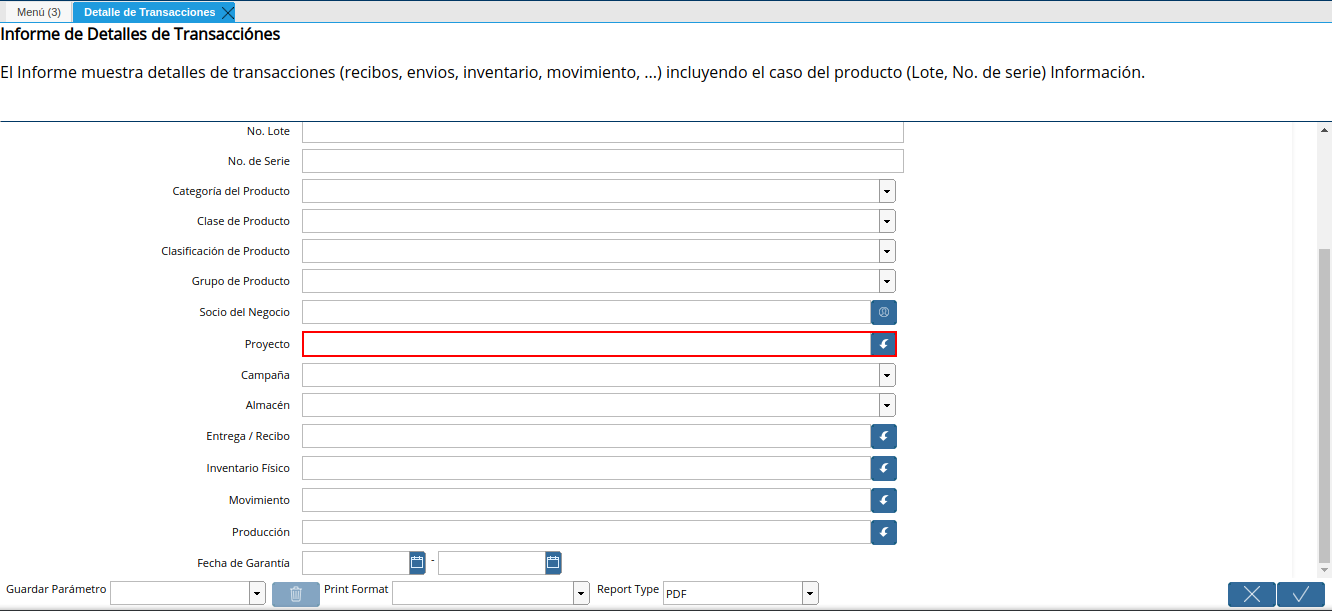Open the Almacén dropdown list
Screen dimensions: 1332x611
pyautogui.click(x=887, y=405)
